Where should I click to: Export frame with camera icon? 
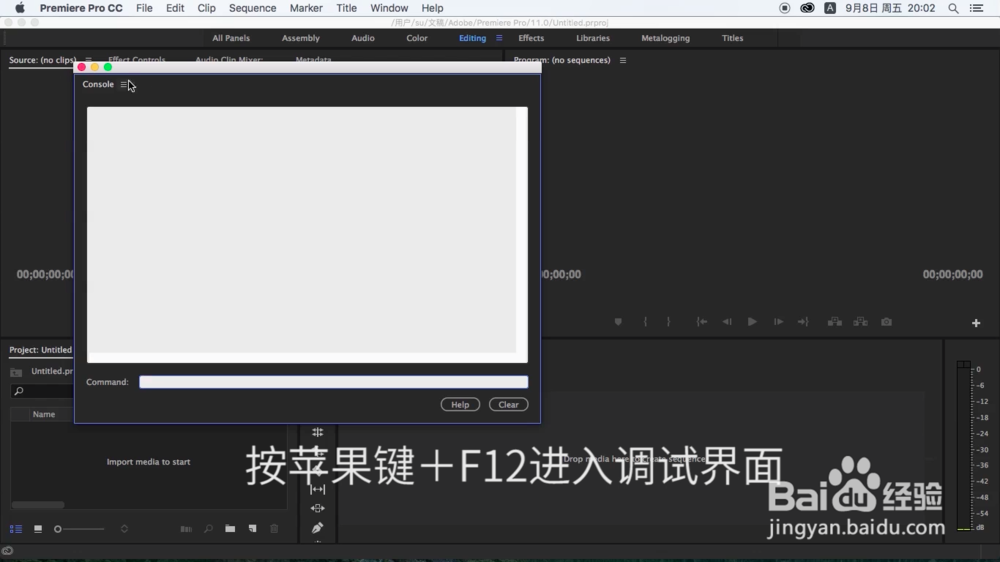point(886,322)
